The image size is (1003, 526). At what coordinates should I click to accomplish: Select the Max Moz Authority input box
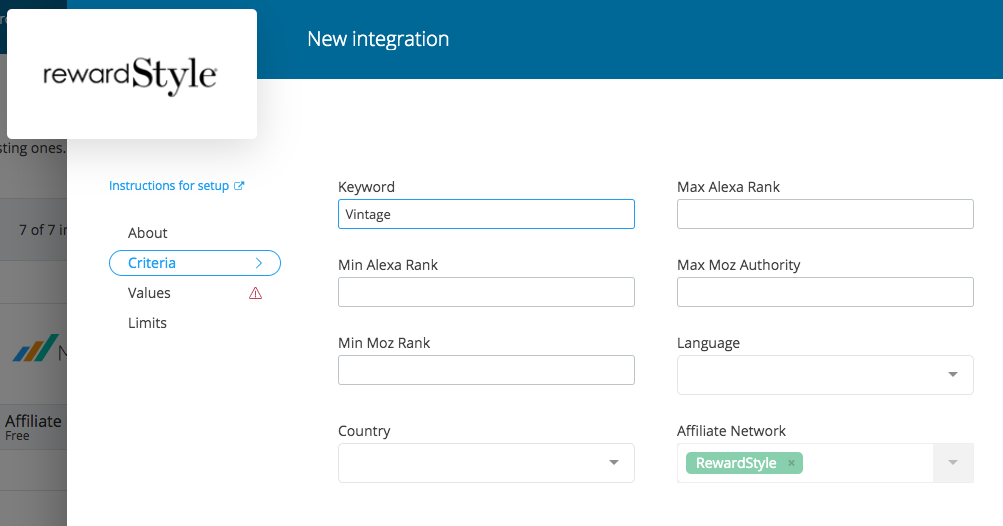coord(825,292)
